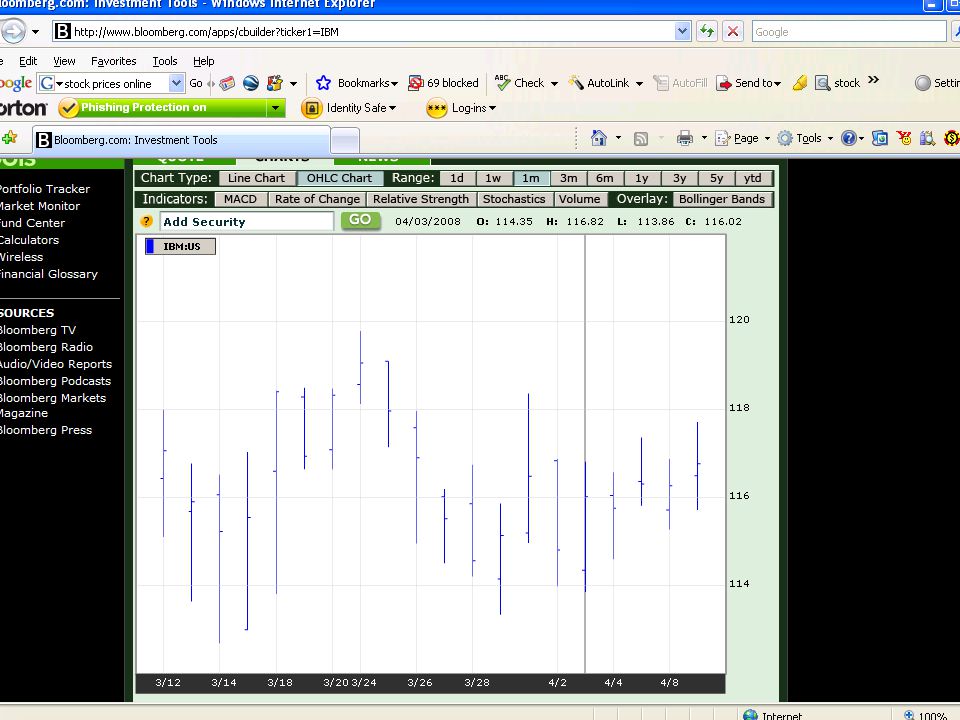Screen dimensions: 960x720
Task: Open the Bloomberg Podcasts link
Action: (x=55, y=381)
